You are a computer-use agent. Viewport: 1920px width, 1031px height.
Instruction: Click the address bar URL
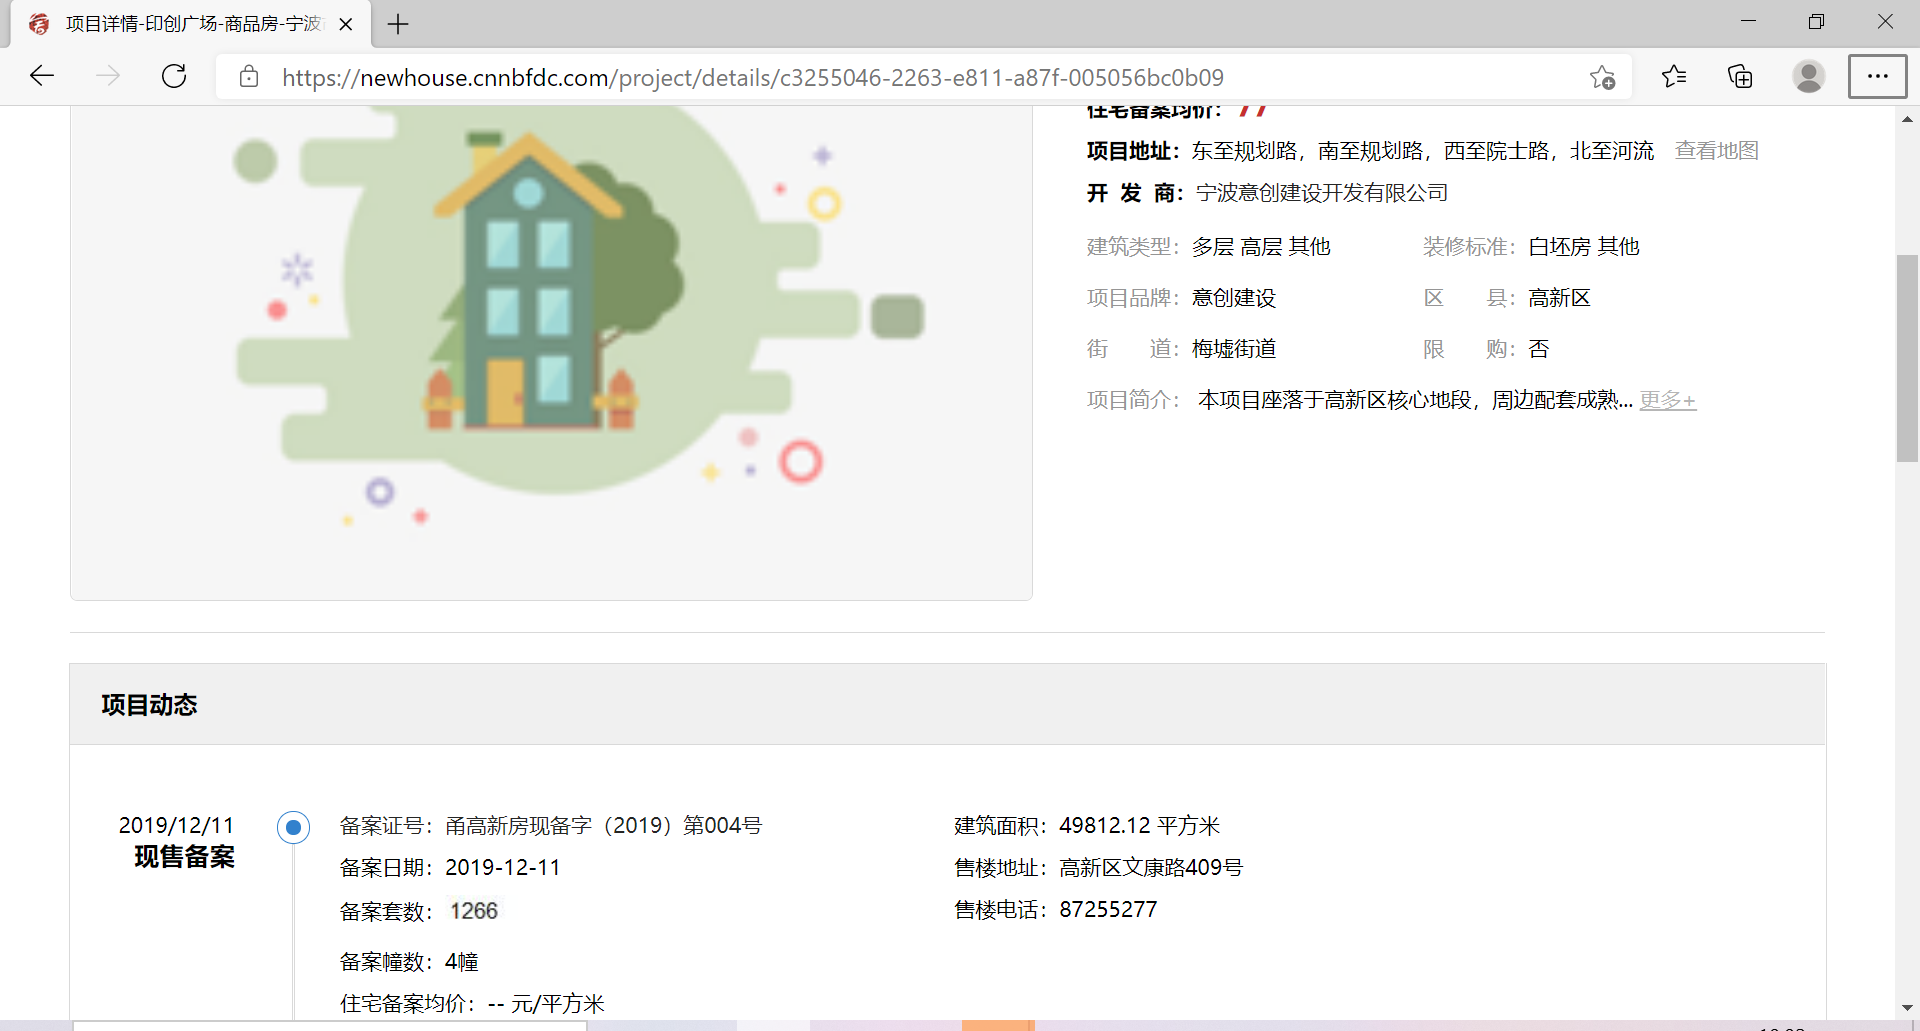(752, 77)
